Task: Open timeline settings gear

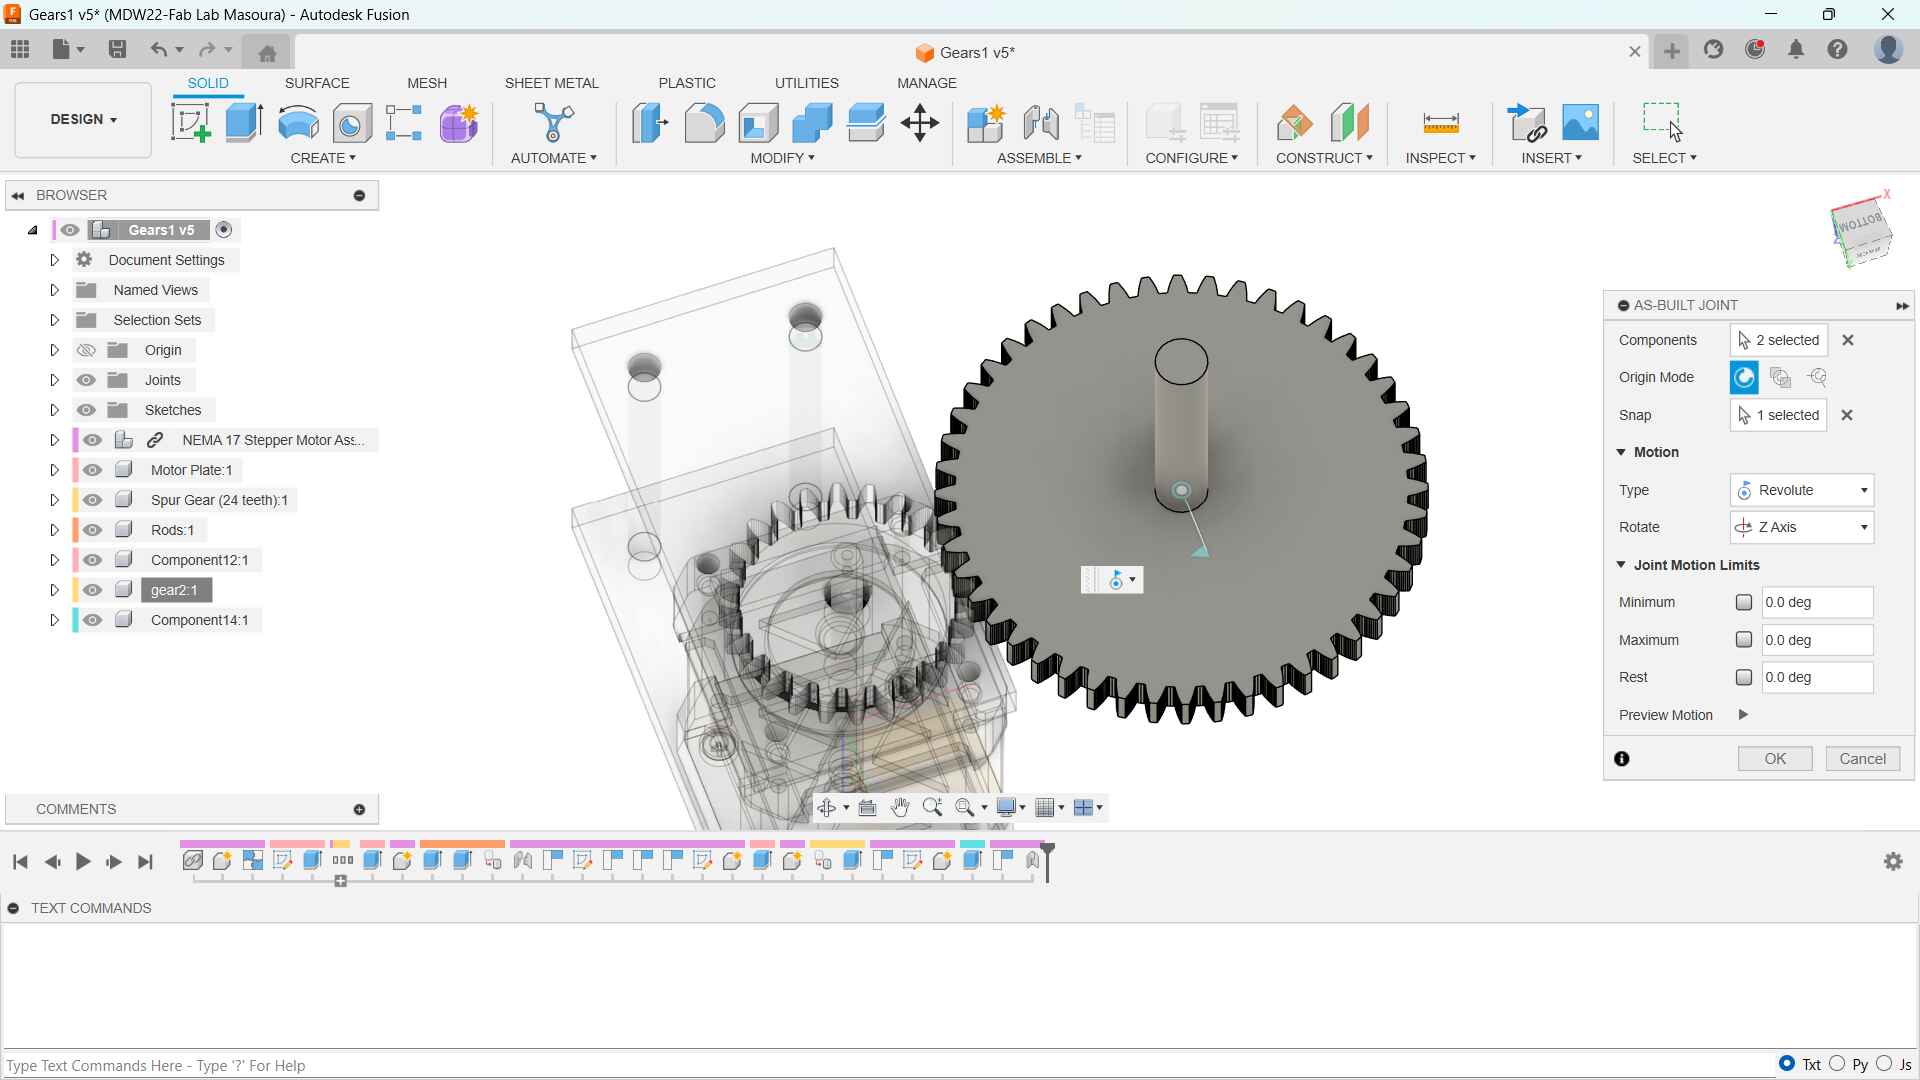Action: [1893, 862]
